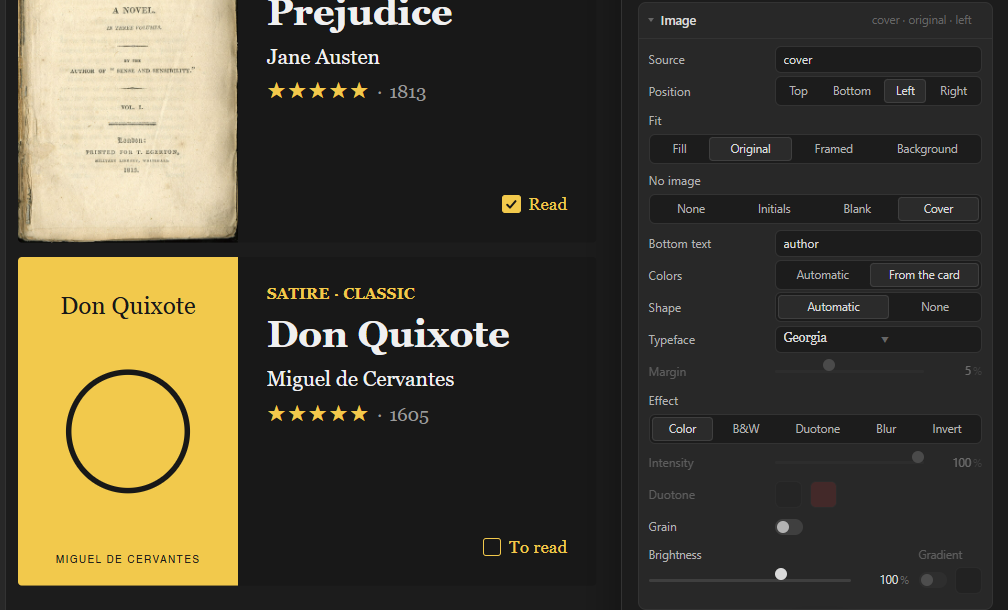This screenshot has height=610, width=1008.
Task: Toggle the Gradient switch
Action: coord(933,580)
